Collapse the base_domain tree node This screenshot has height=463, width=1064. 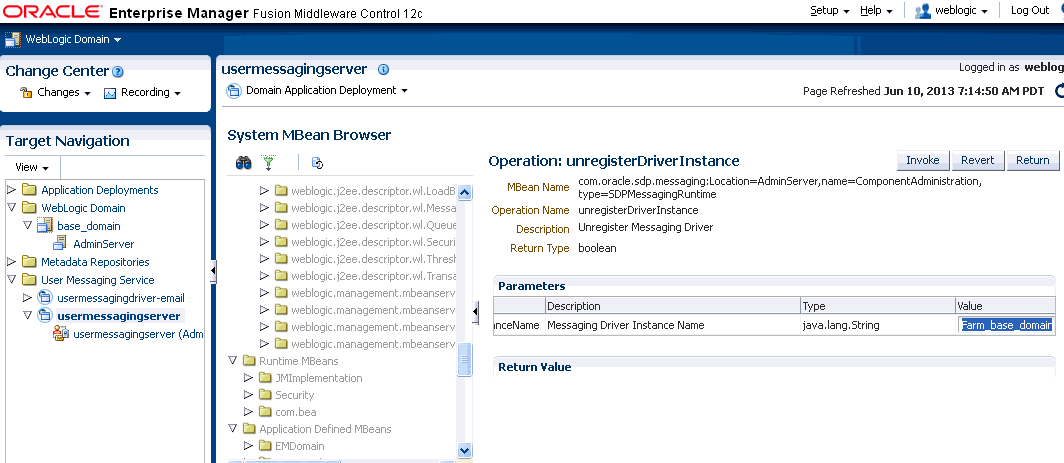click(x=27, y=225)
